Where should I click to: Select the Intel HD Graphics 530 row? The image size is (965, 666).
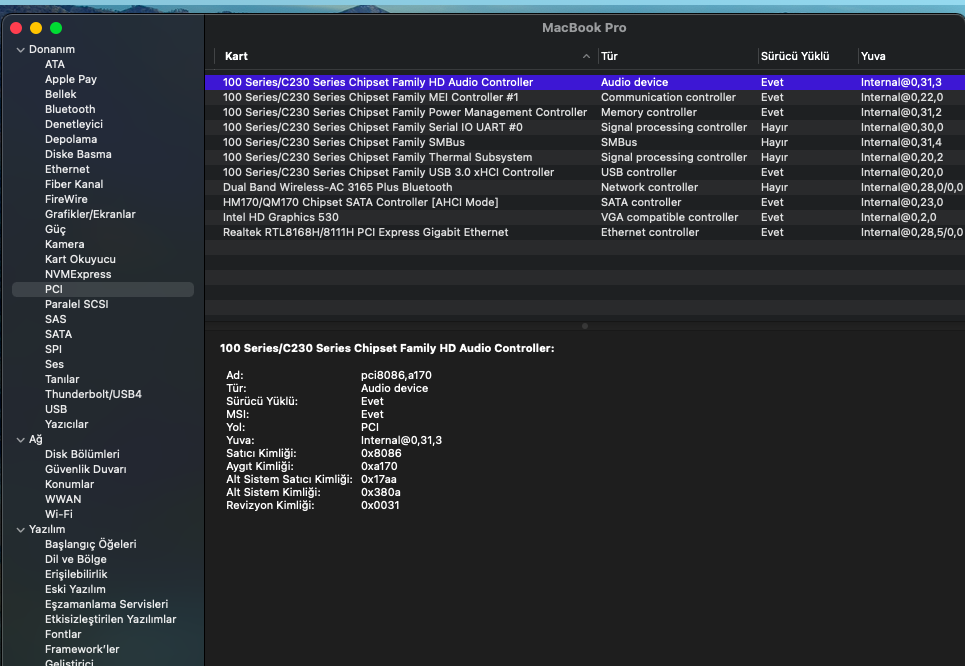click(x=281, y=217)
